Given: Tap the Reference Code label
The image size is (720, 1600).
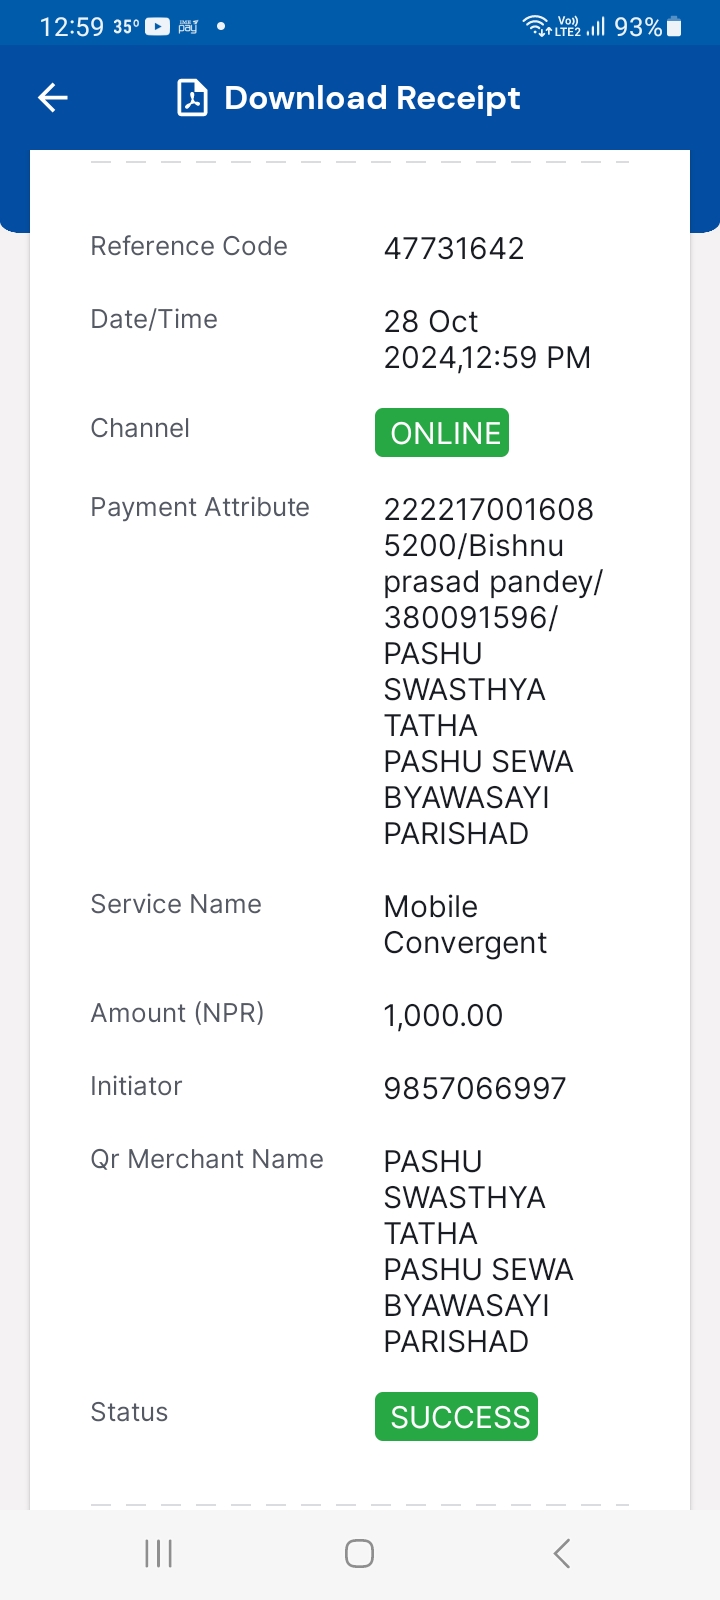Looking at the screenshot, I should 189,246.
